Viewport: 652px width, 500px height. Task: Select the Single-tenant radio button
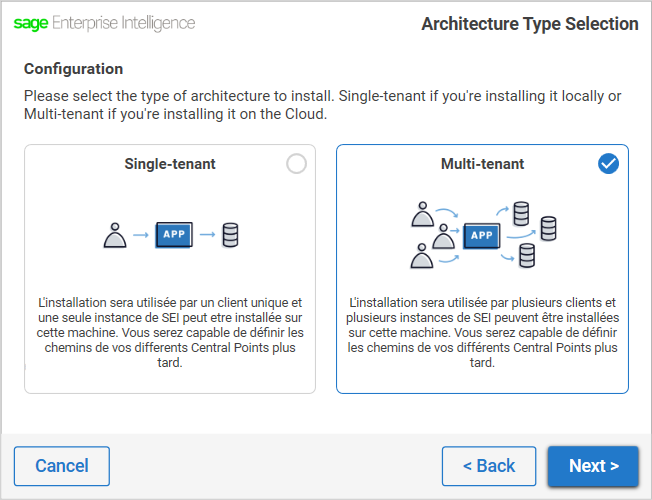tap(296, 164)
